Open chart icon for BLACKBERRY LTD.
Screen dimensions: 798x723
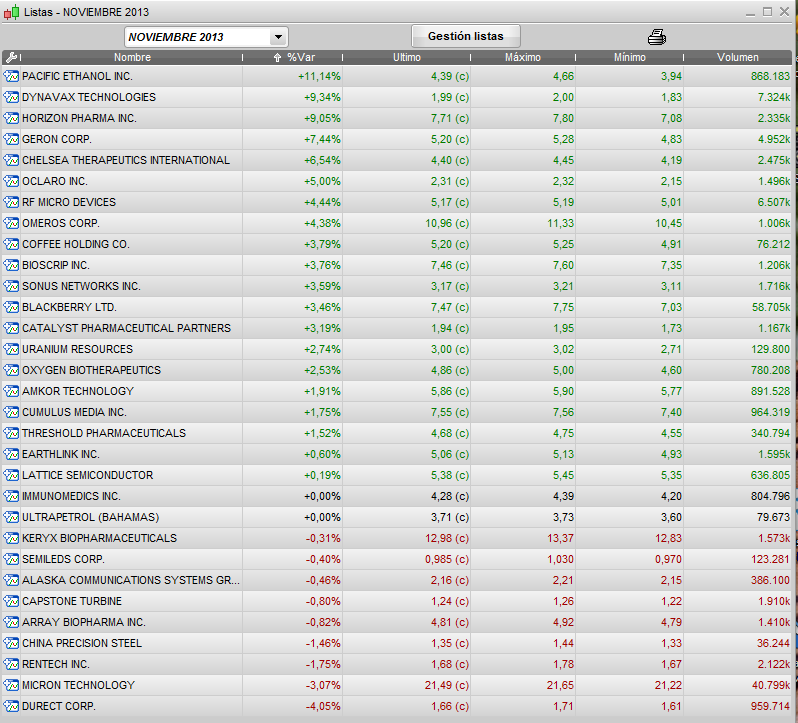[x=11, y=307]
